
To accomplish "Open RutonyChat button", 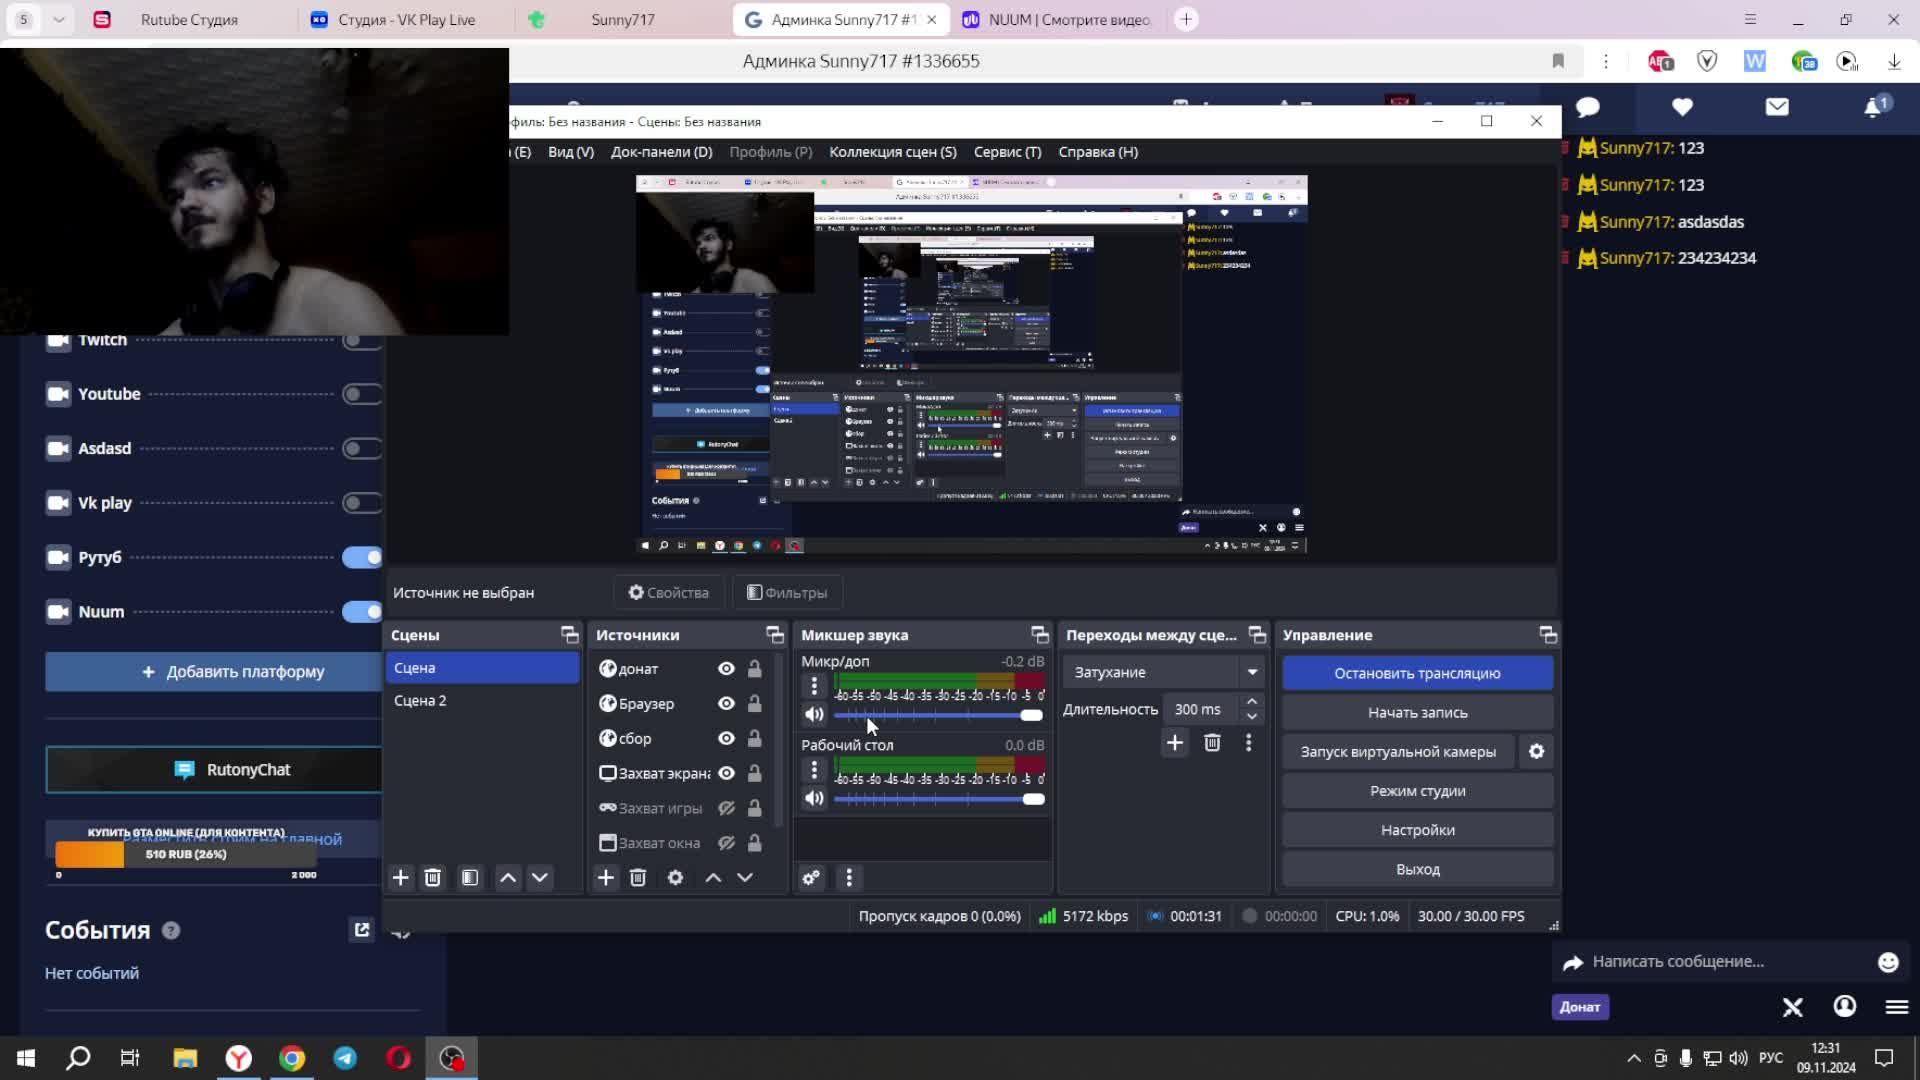I will (214, 770).
